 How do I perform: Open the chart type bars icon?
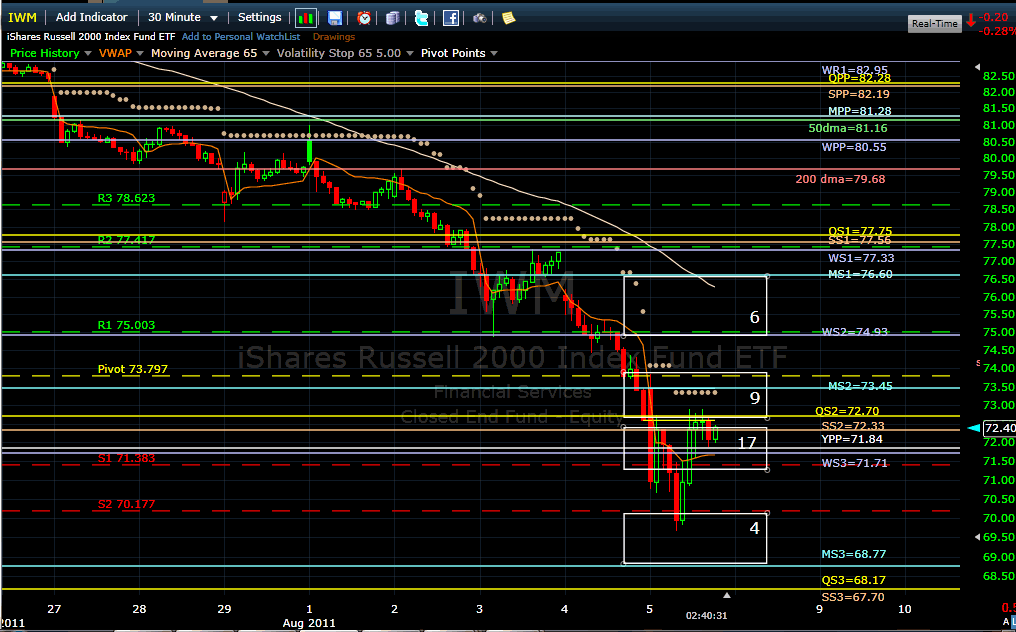[x=306, y=18]
